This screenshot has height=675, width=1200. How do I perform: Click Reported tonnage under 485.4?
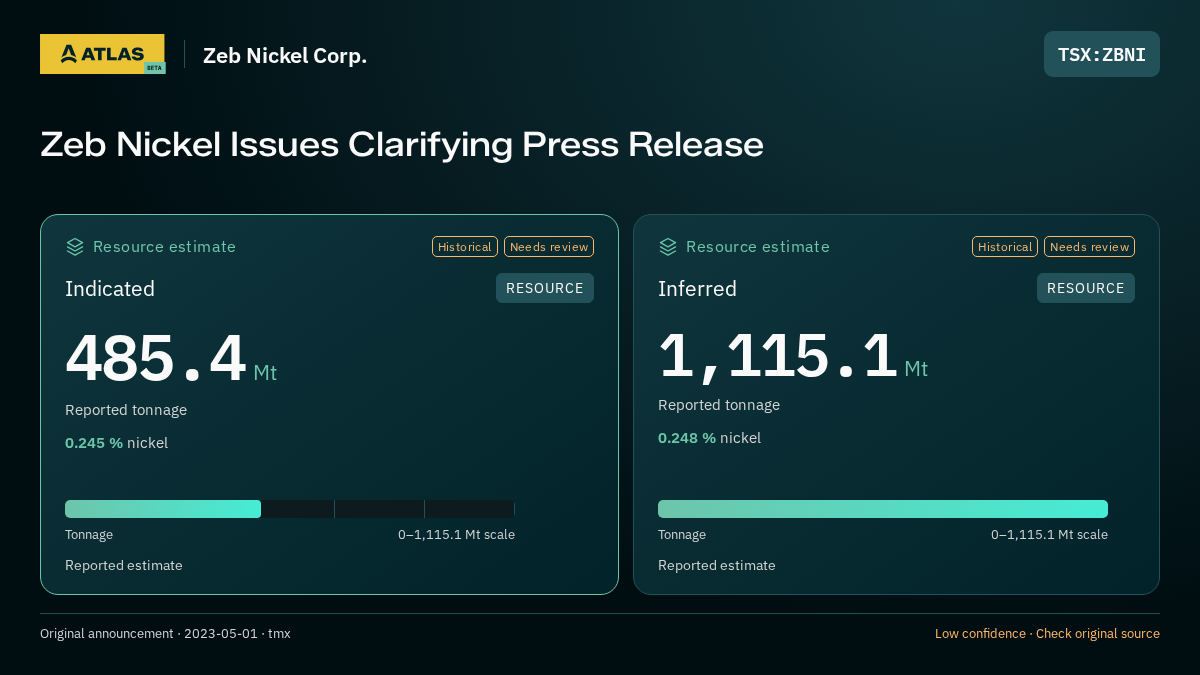pos(126,410)
